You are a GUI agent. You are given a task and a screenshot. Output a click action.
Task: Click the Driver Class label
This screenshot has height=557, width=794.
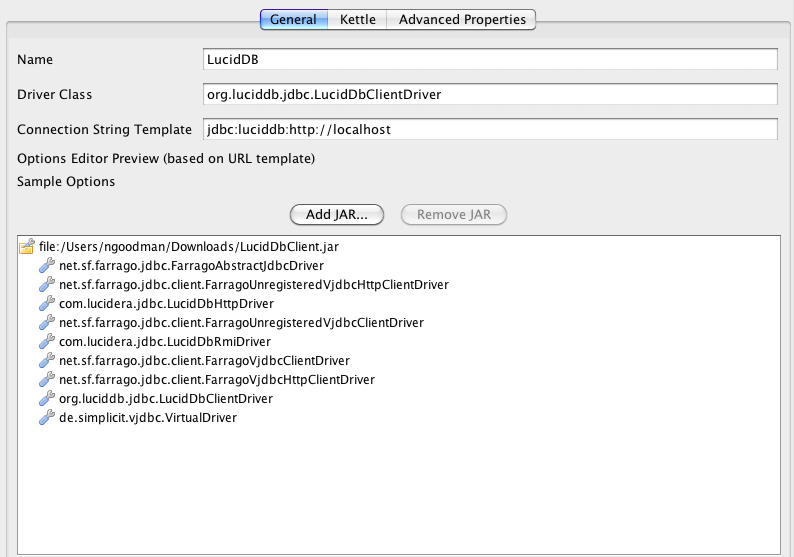(x=54, y=94)
